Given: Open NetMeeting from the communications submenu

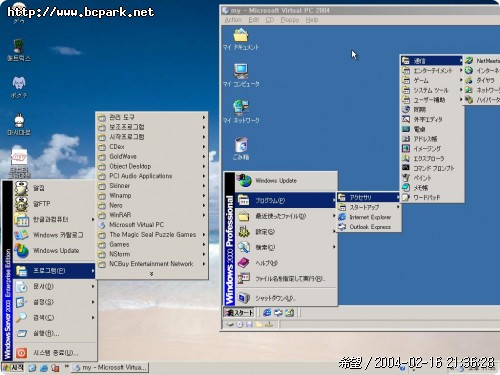Looking at the screenshot, I should coord(482,61).
